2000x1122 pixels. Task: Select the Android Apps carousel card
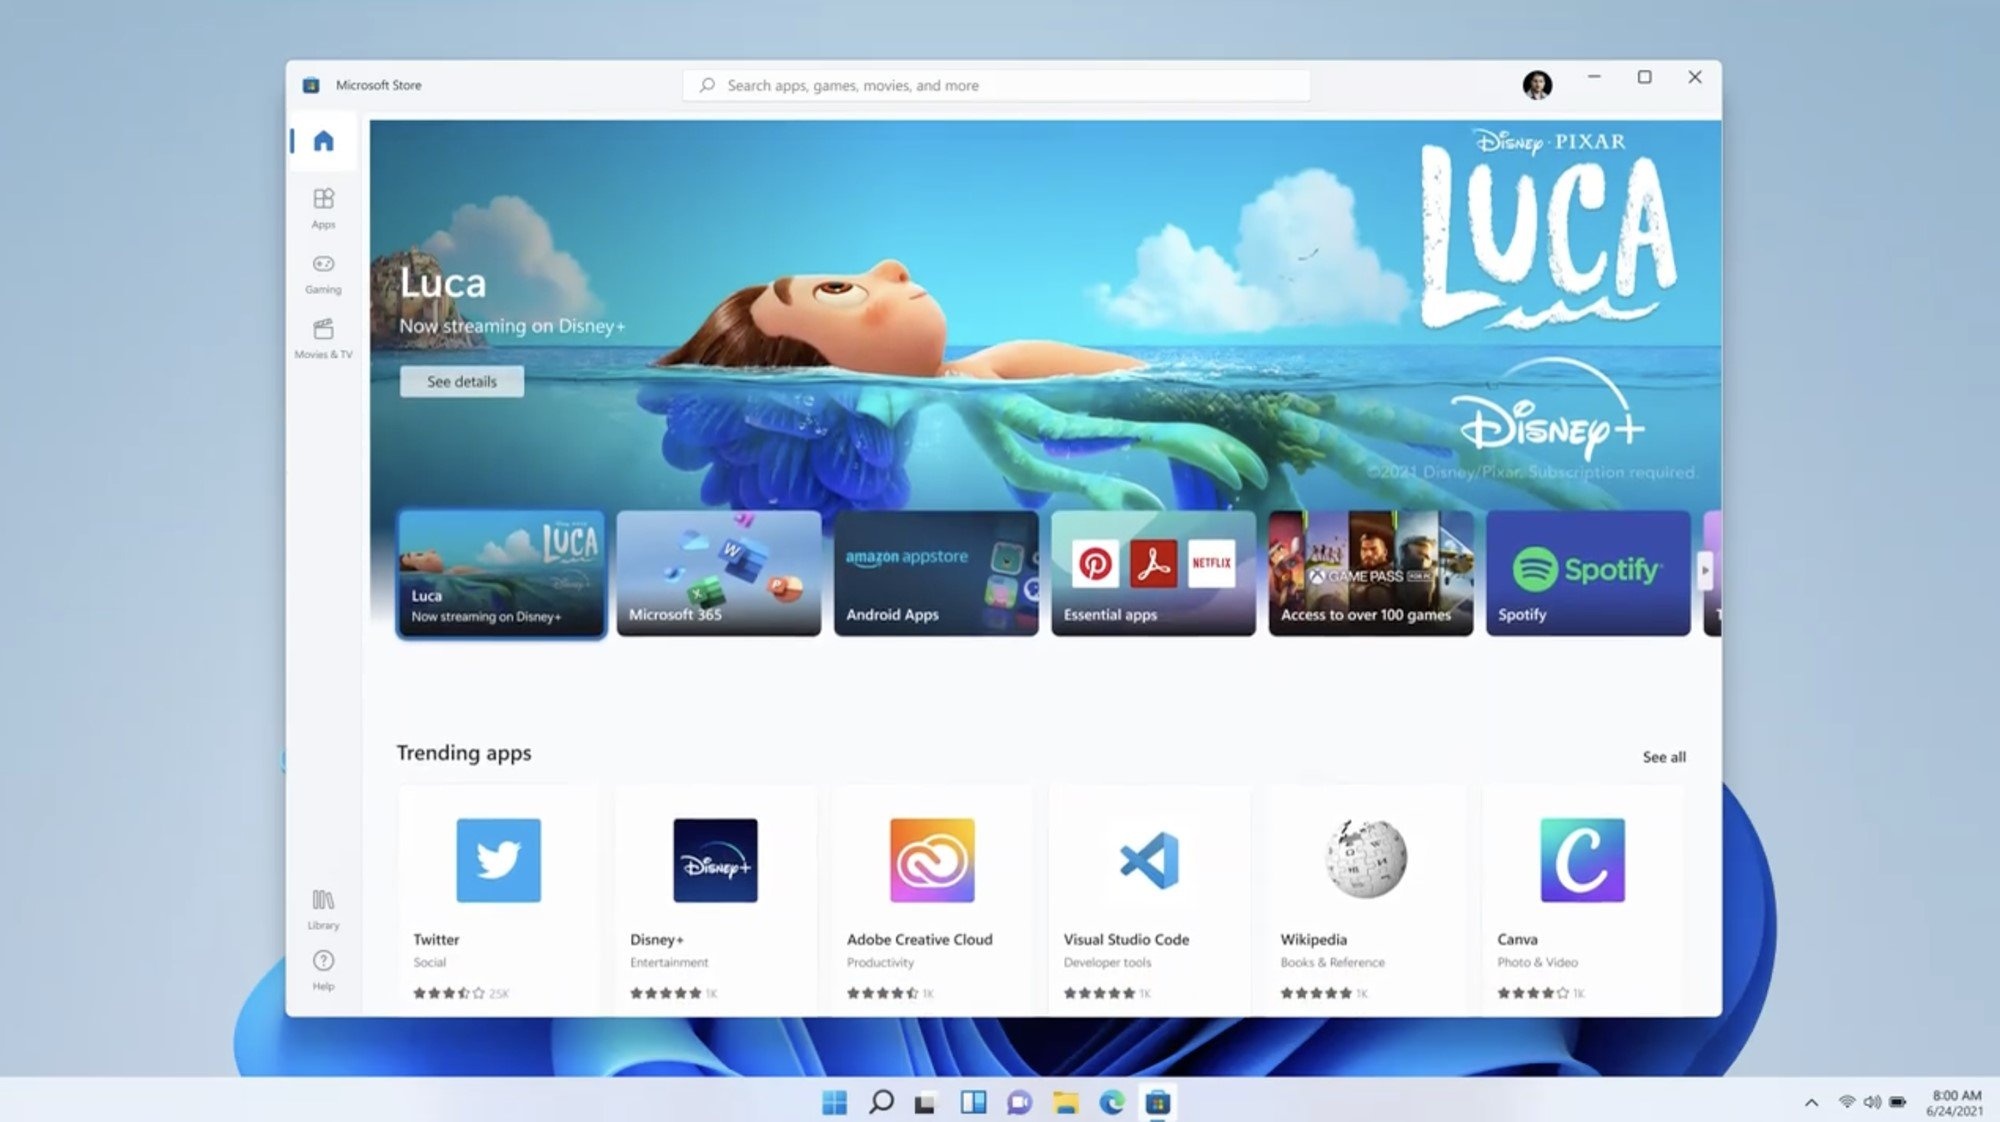click(935, 573)
